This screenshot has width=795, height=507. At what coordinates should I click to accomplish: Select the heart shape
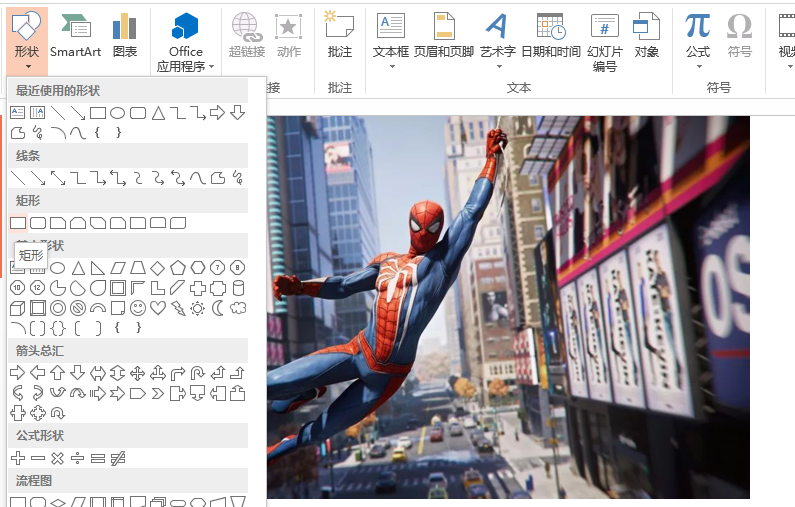[158, 308]
